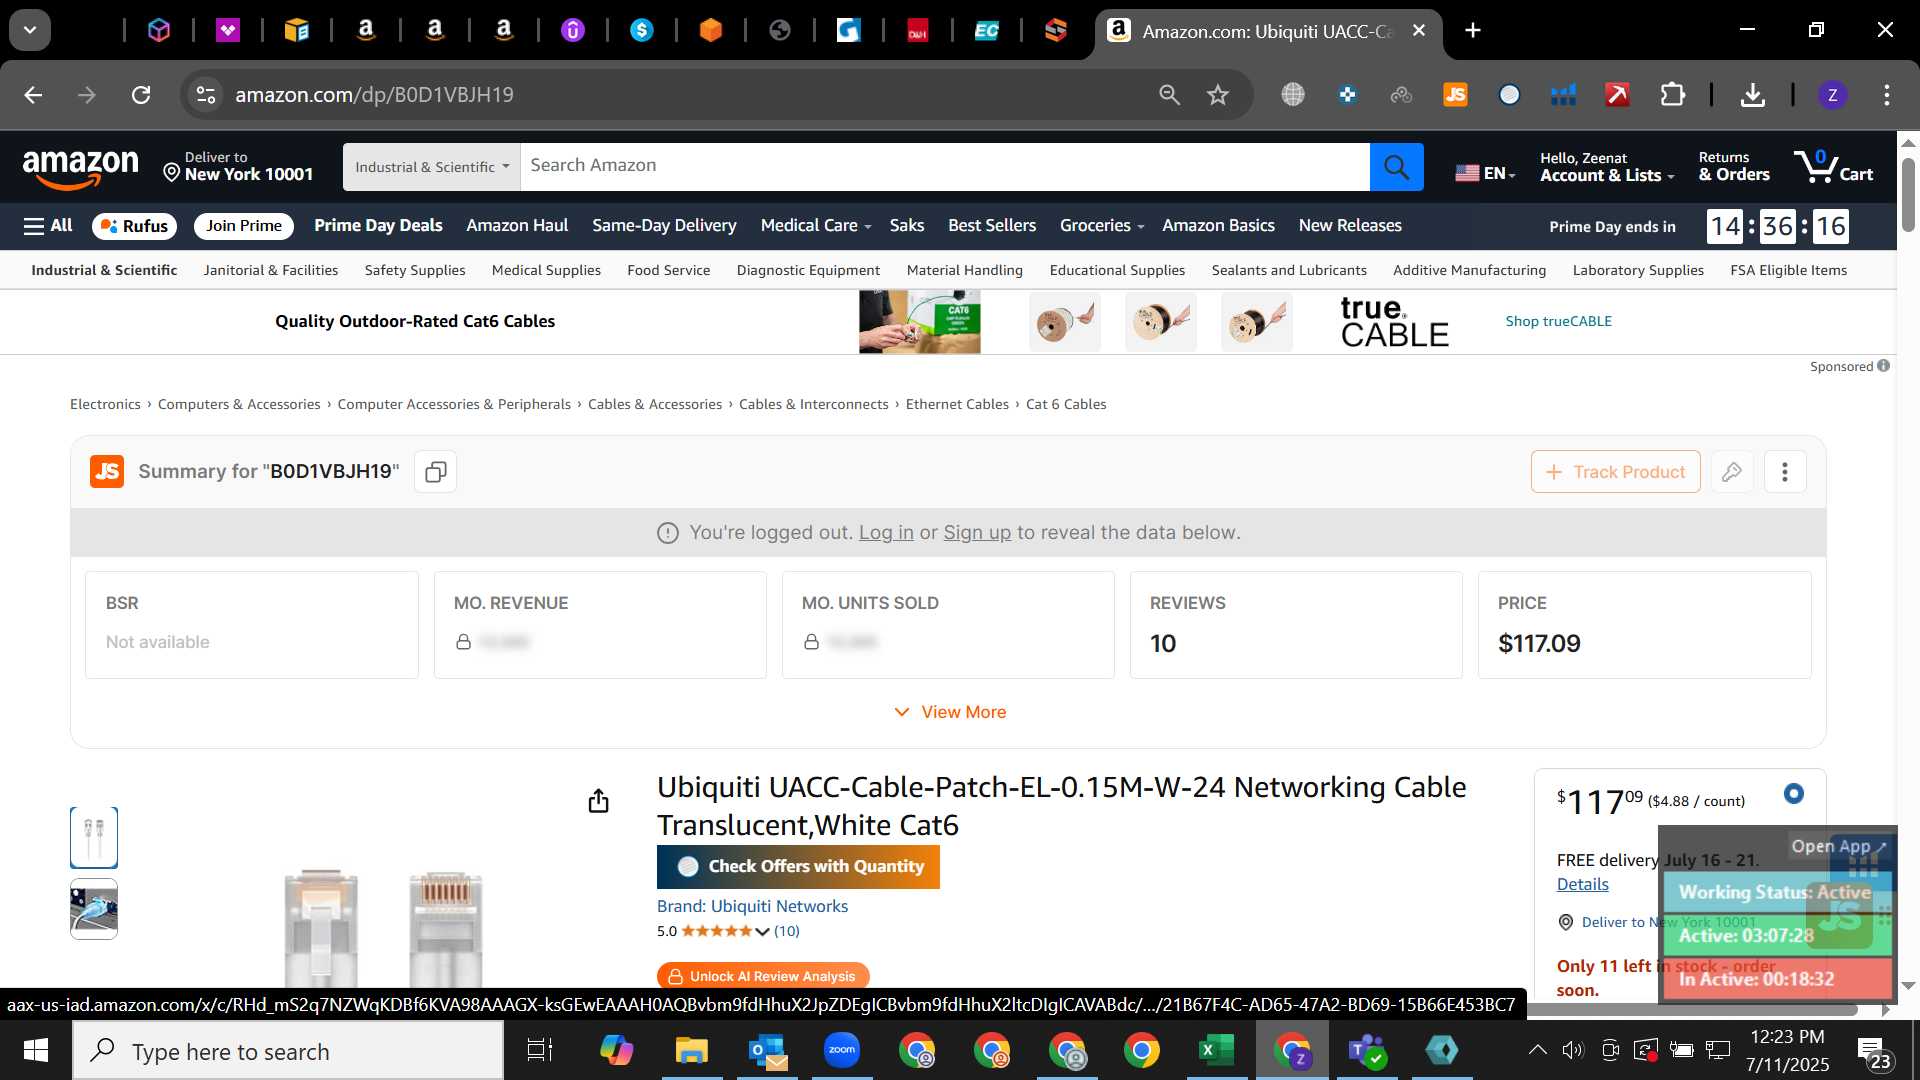Viewport: 1920px width, 1080px height.
Task: Click Join Prime button
Action: [244, 226]
